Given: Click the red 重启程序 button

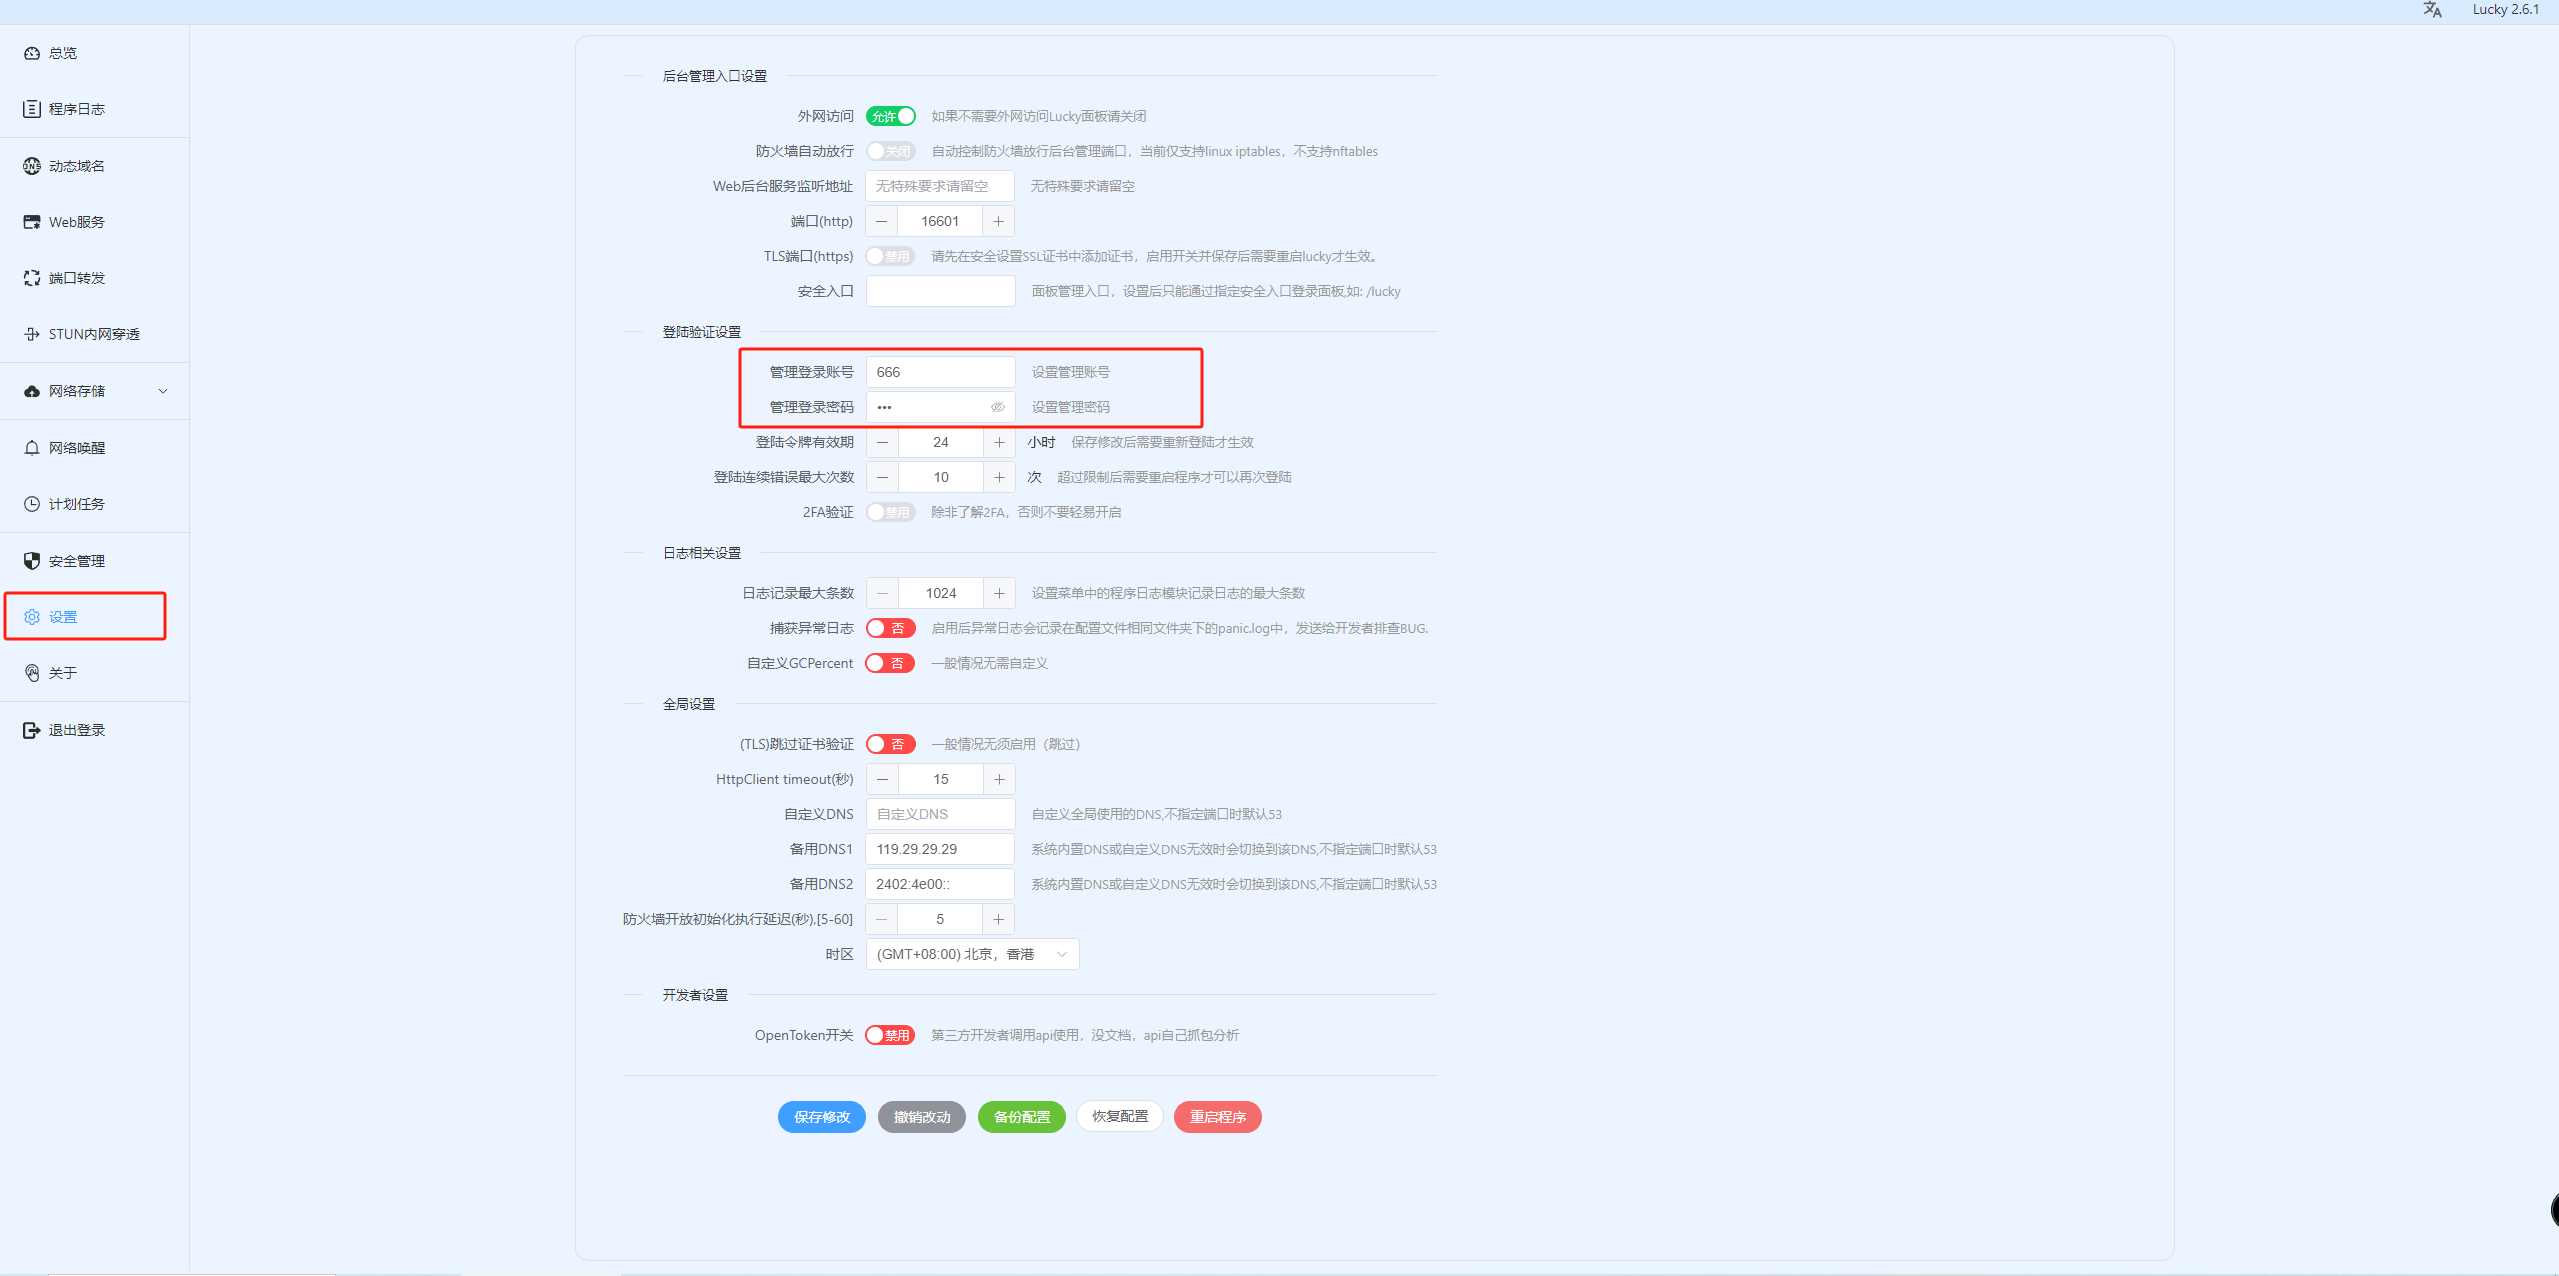Looking at the screenshot, I should coord(1217,1117).
